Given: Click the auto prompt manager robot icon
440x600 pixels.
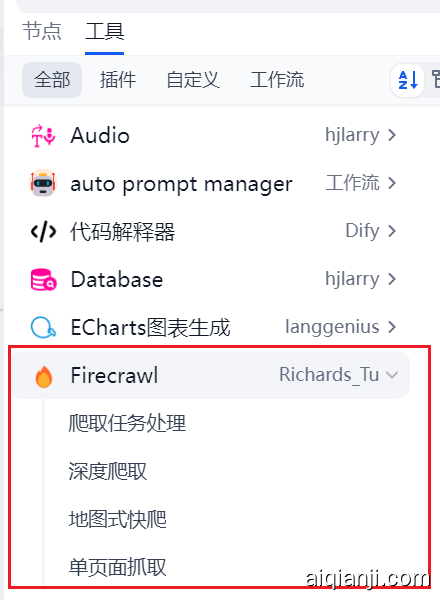Looking at the screenshot, I should point(43,183).
